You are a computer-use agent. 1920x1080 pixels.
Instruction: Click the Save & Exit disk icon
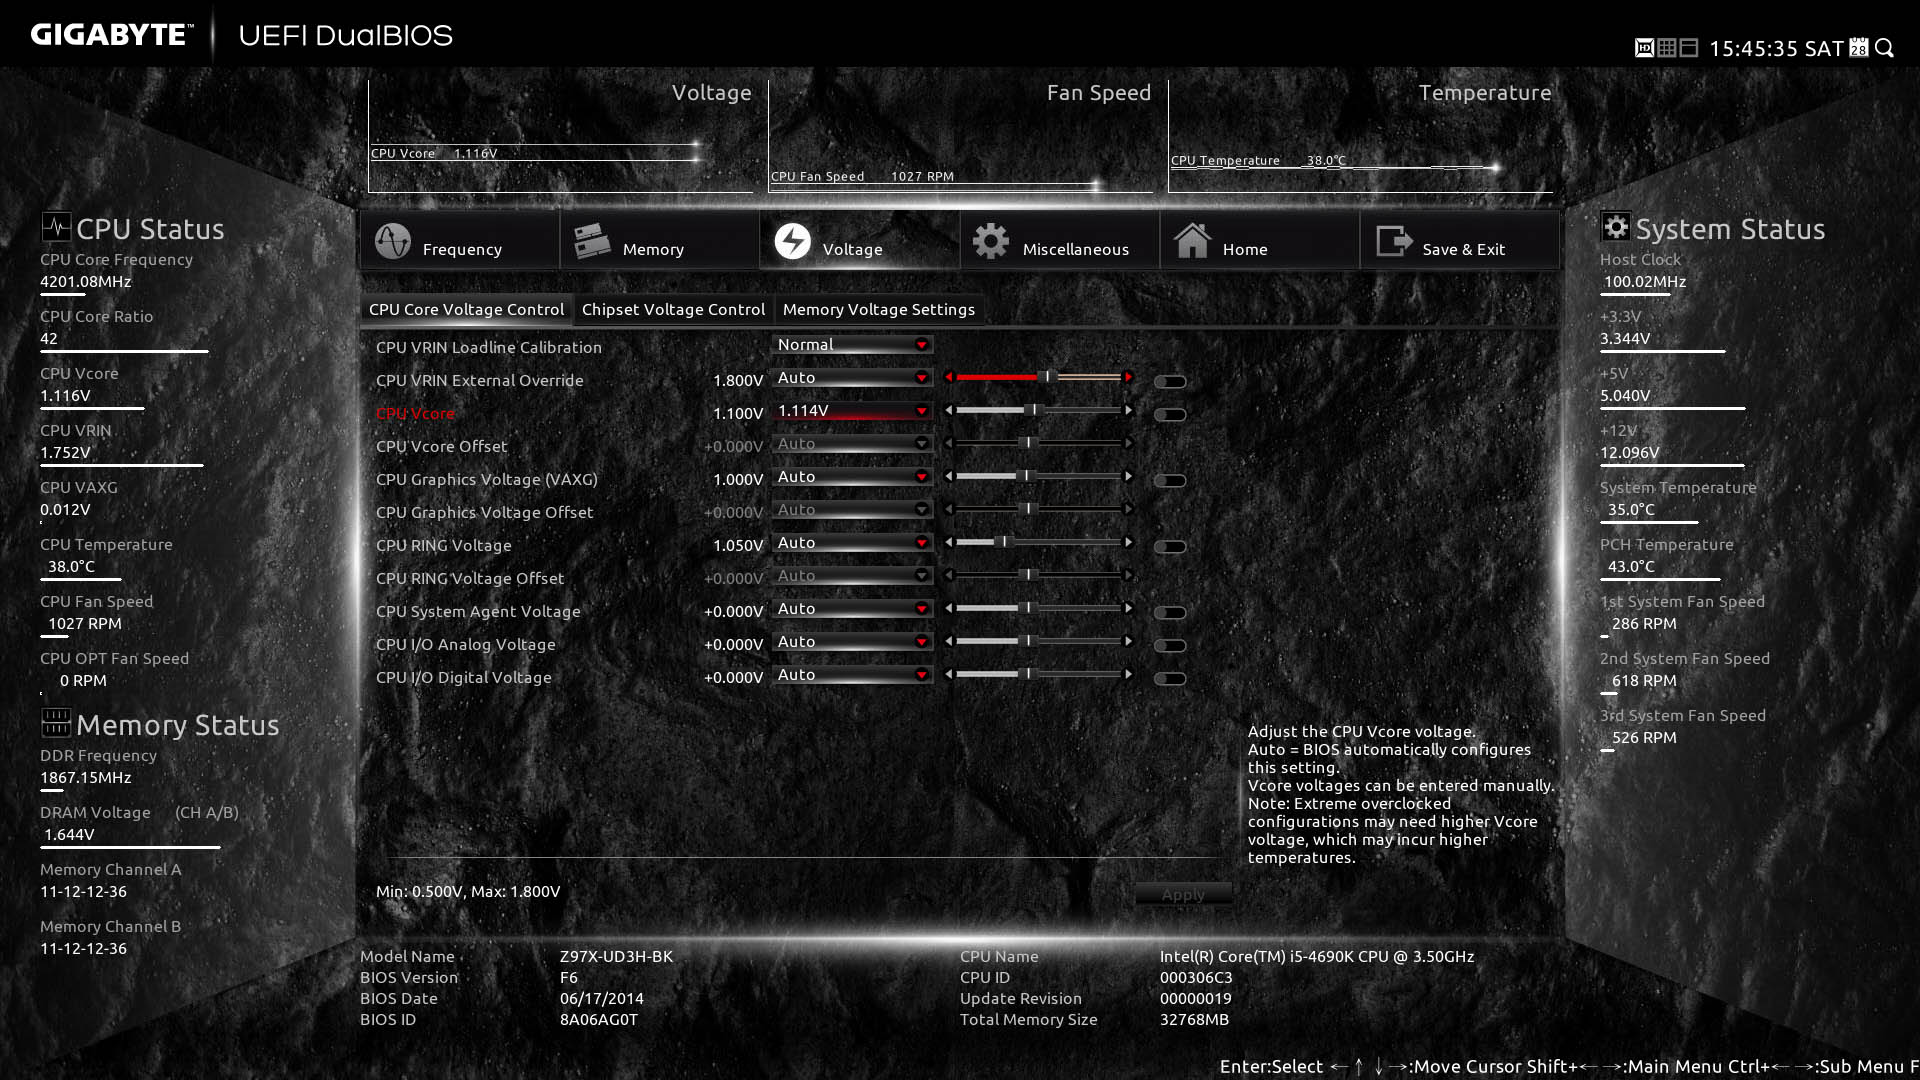(x=1392, y=241)
